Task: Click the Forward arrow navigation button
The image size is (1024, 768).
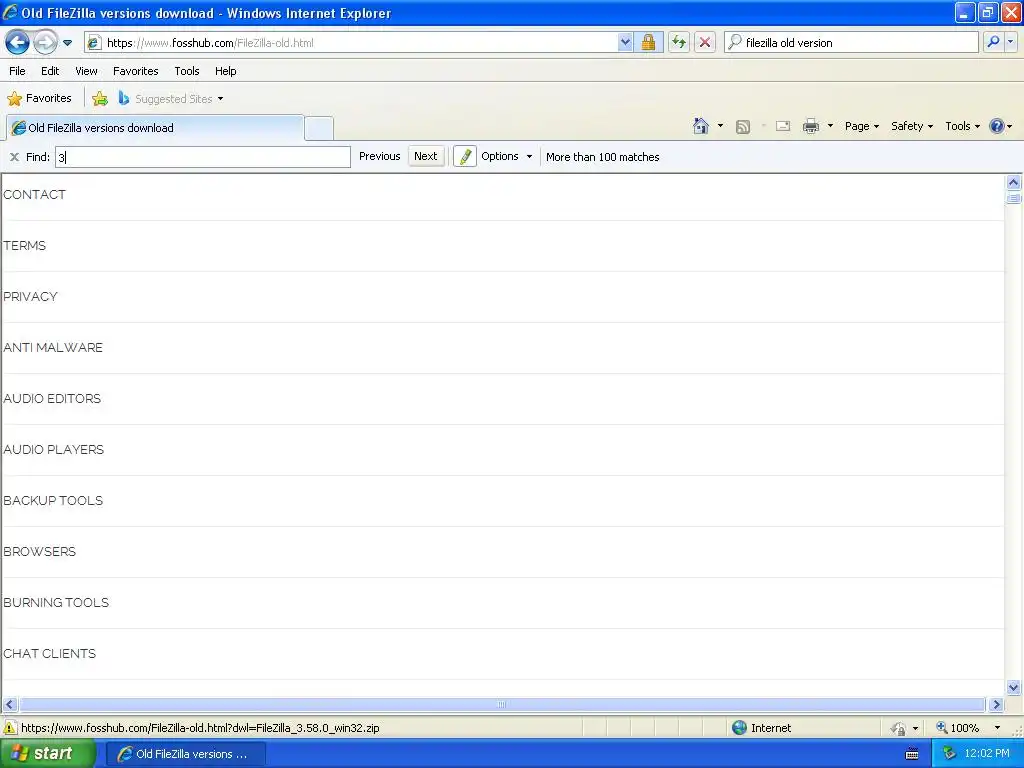Action: (x=45, y=43)
